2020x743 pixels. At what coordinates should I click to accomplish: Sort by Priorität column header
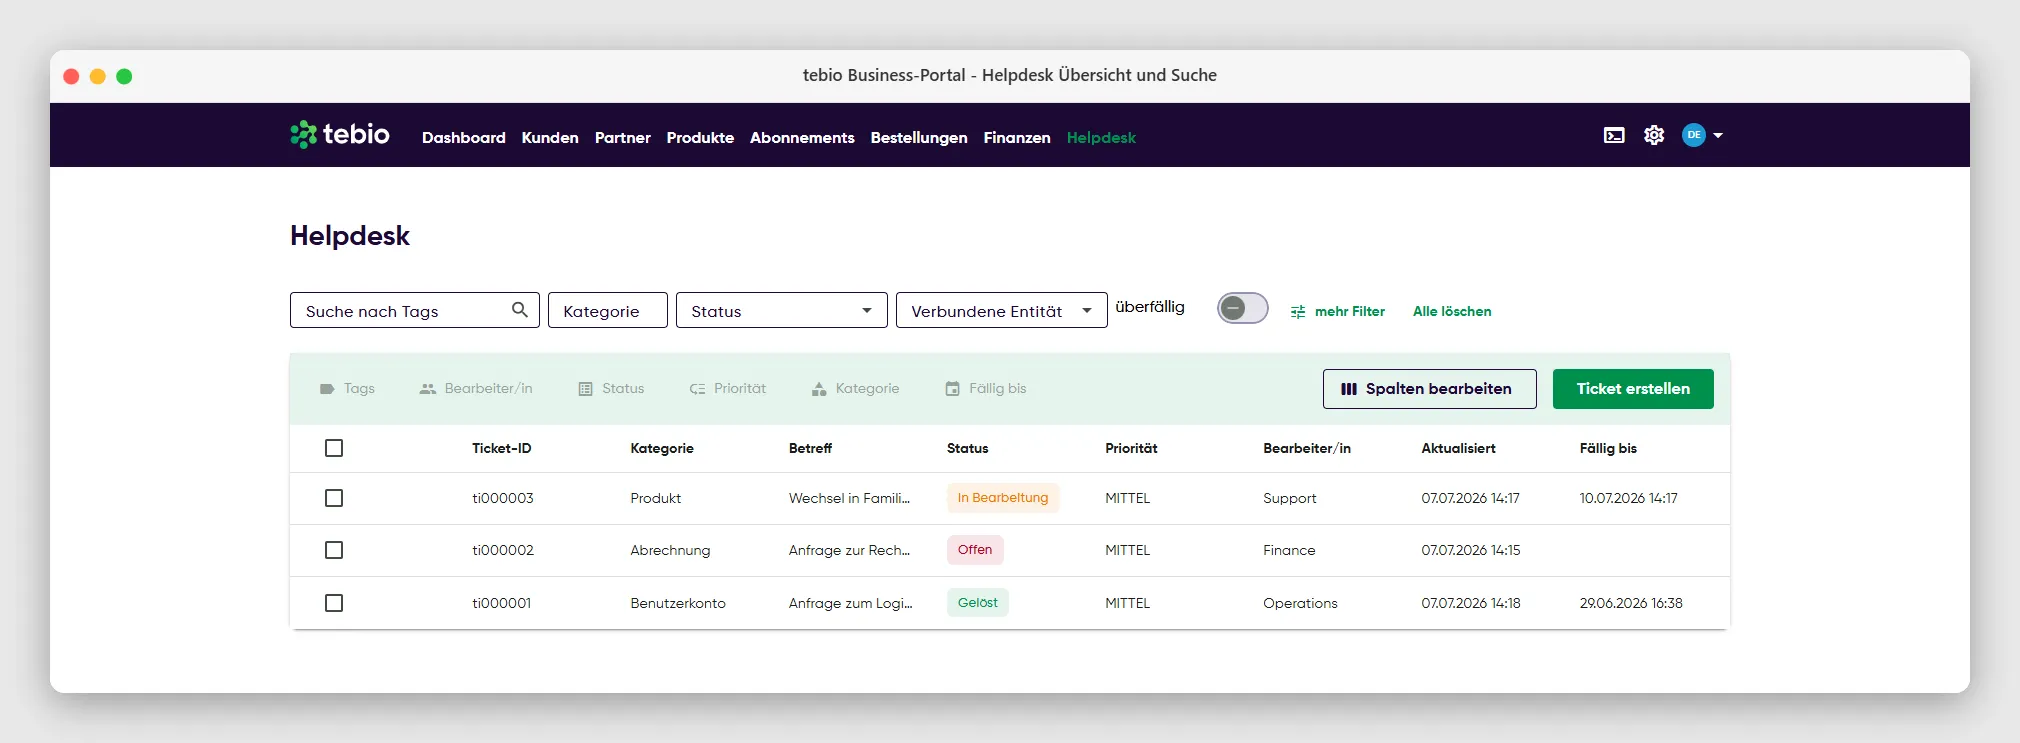coord(1131,448)
